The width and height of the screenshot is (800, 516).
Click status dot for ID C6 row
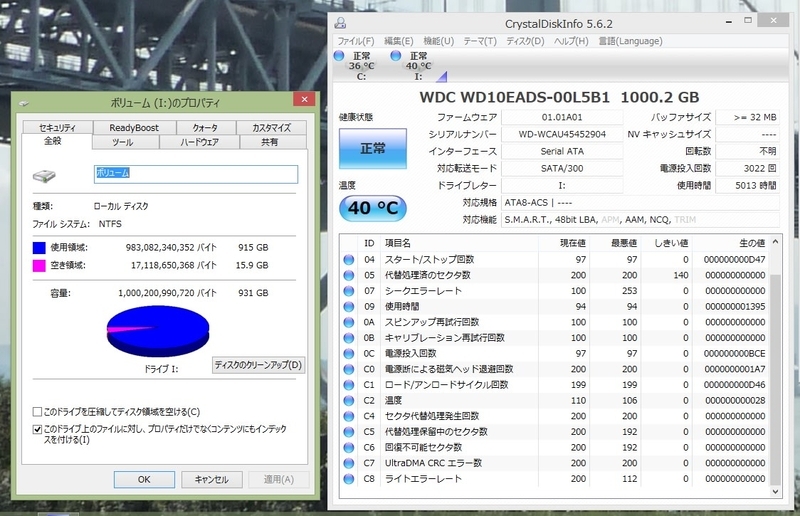349,448
